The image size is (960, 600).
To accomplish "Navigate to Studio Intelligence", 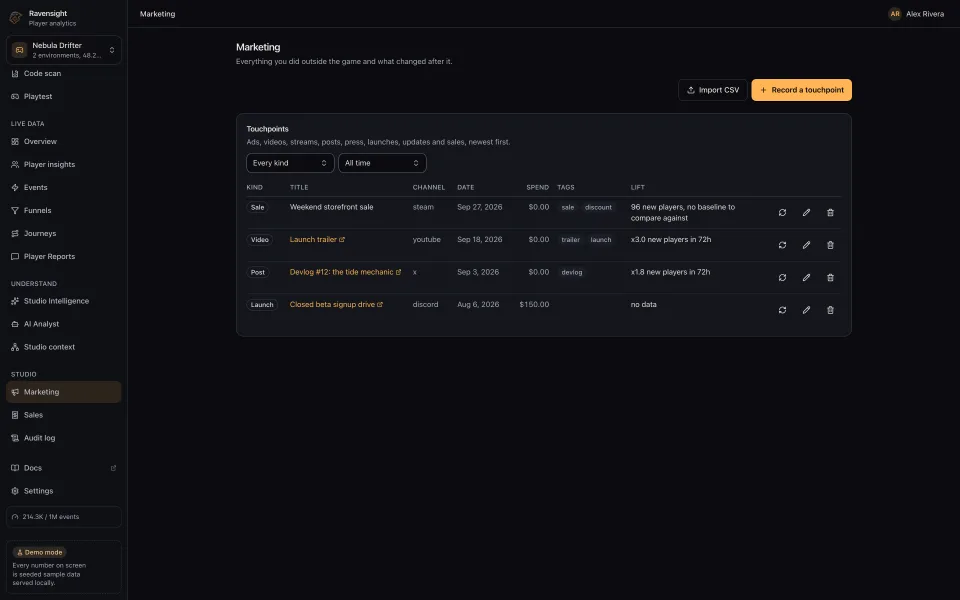I will point(64,301).
